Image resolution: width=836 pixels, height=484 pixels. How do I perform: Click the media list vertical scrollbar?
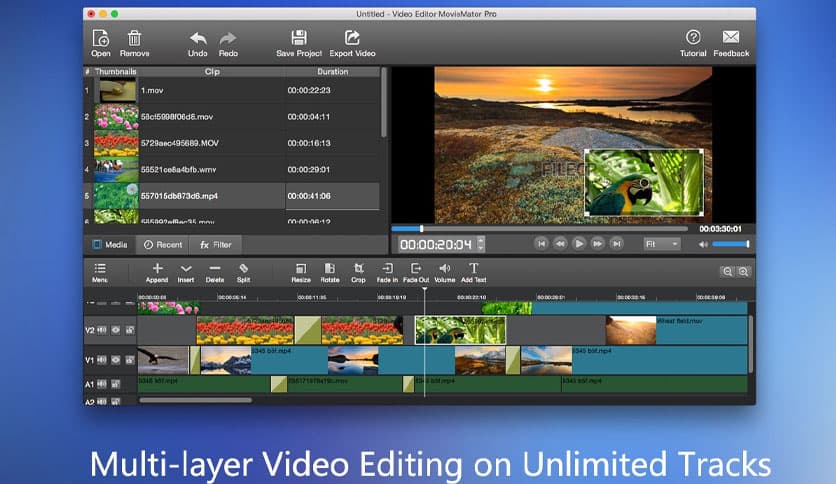point(383,102)
